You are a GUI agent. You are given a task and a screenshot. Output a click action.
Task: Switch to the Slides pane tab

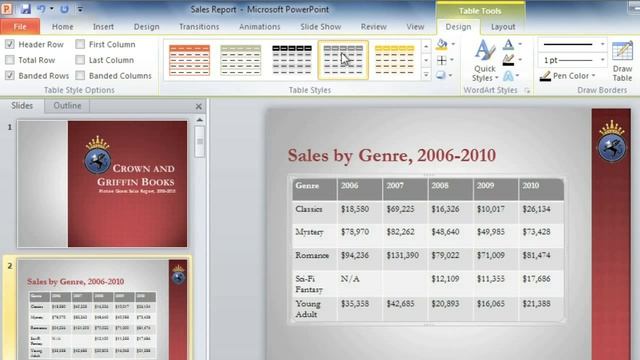[22, 106]
